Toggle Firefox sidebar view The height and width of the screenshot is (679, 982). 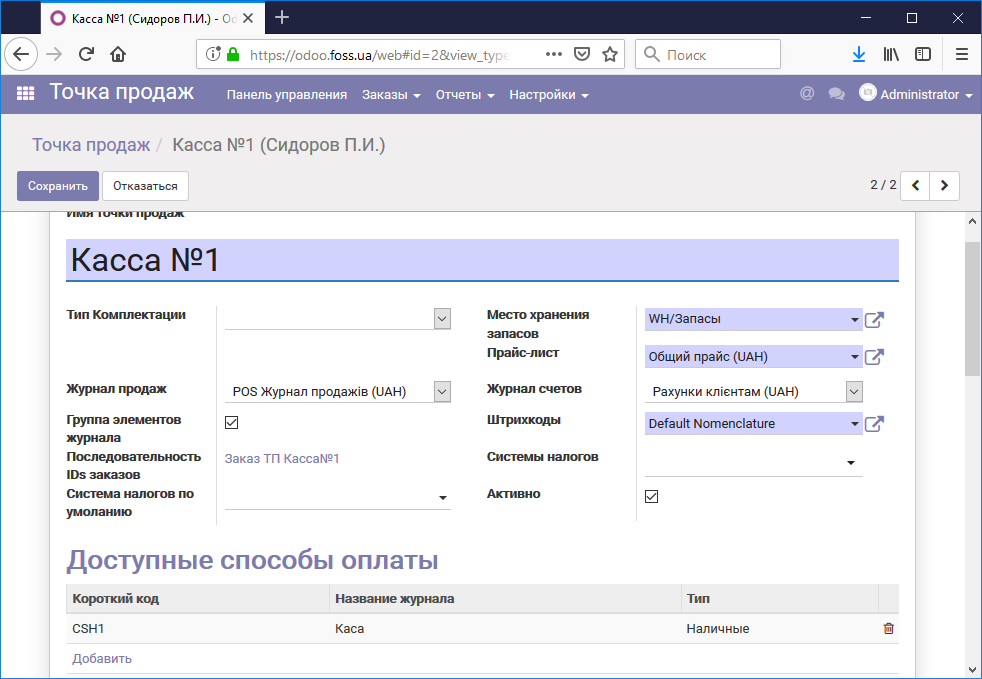[x=923, y=54]
